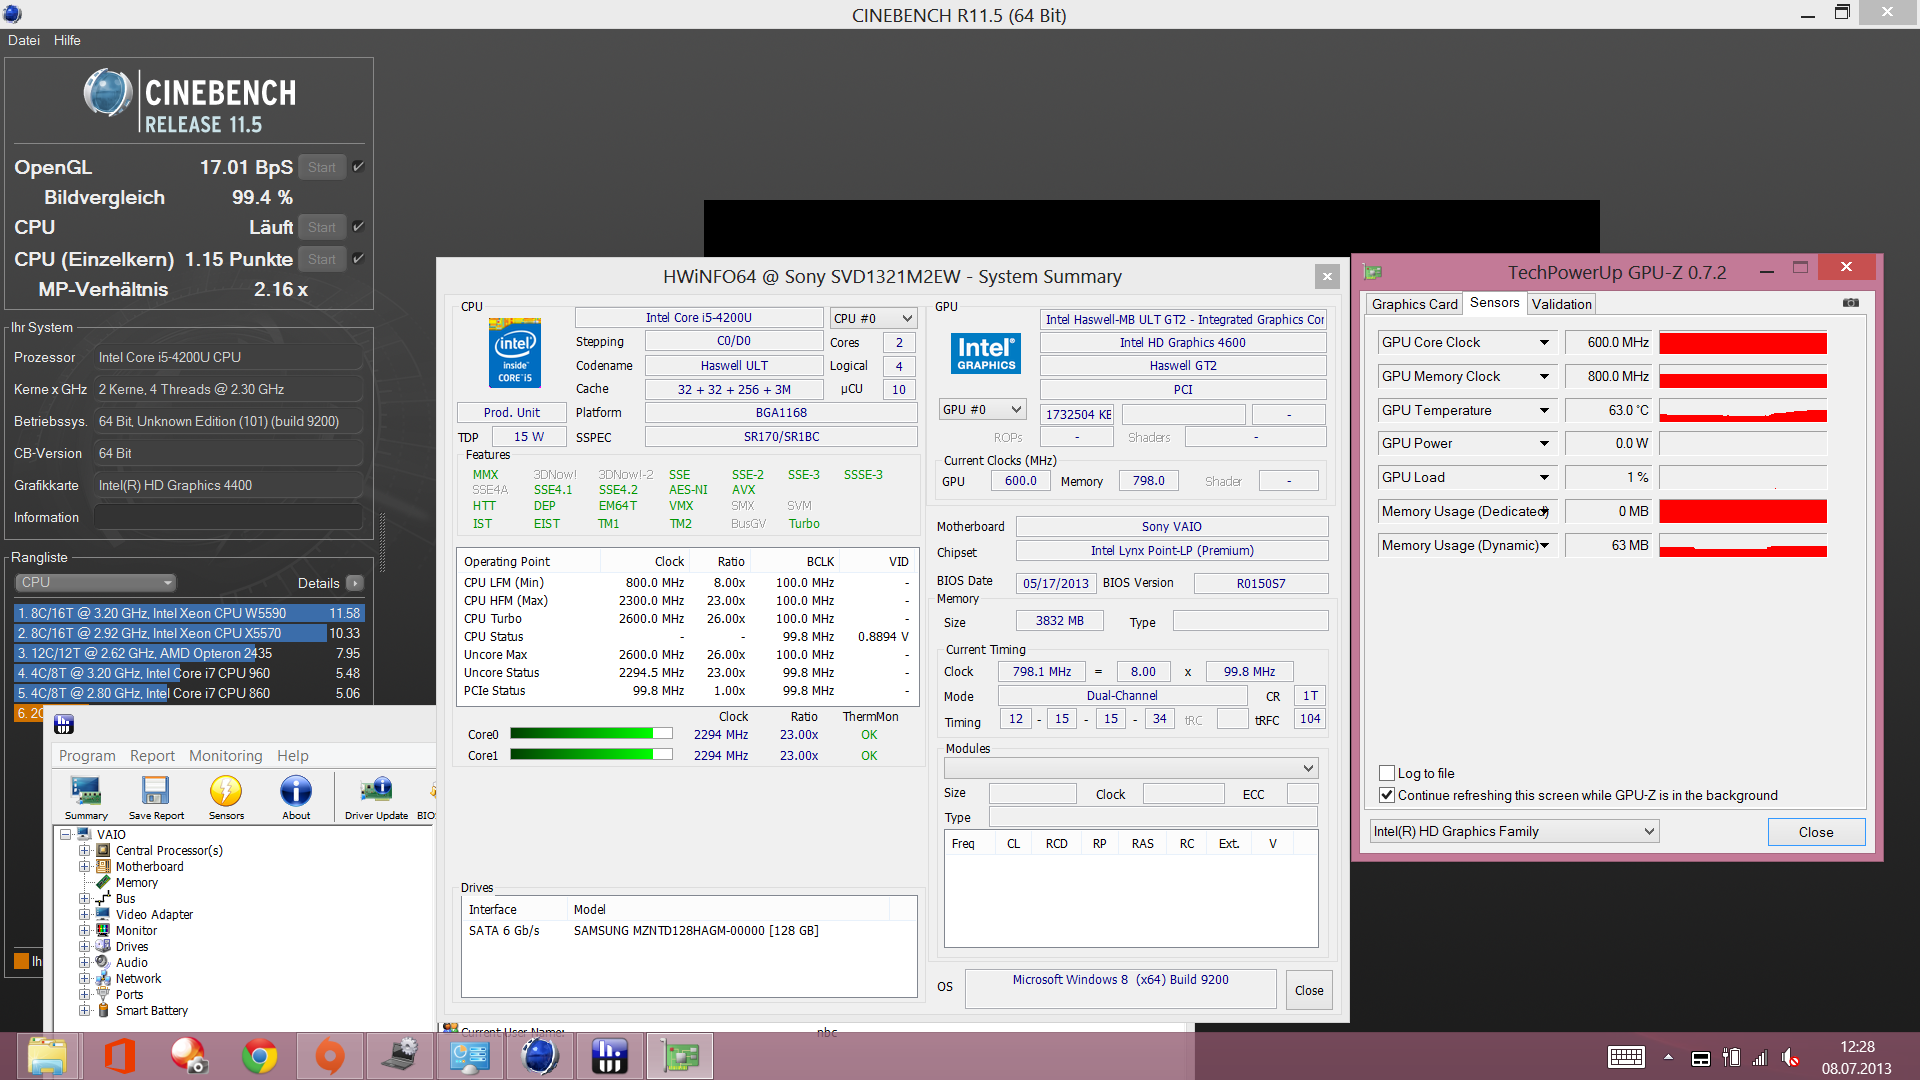The width and height of the screenshot is (1920, 1080).
Task: Click HWiNFO window title icon
Action: pos(64,724)
